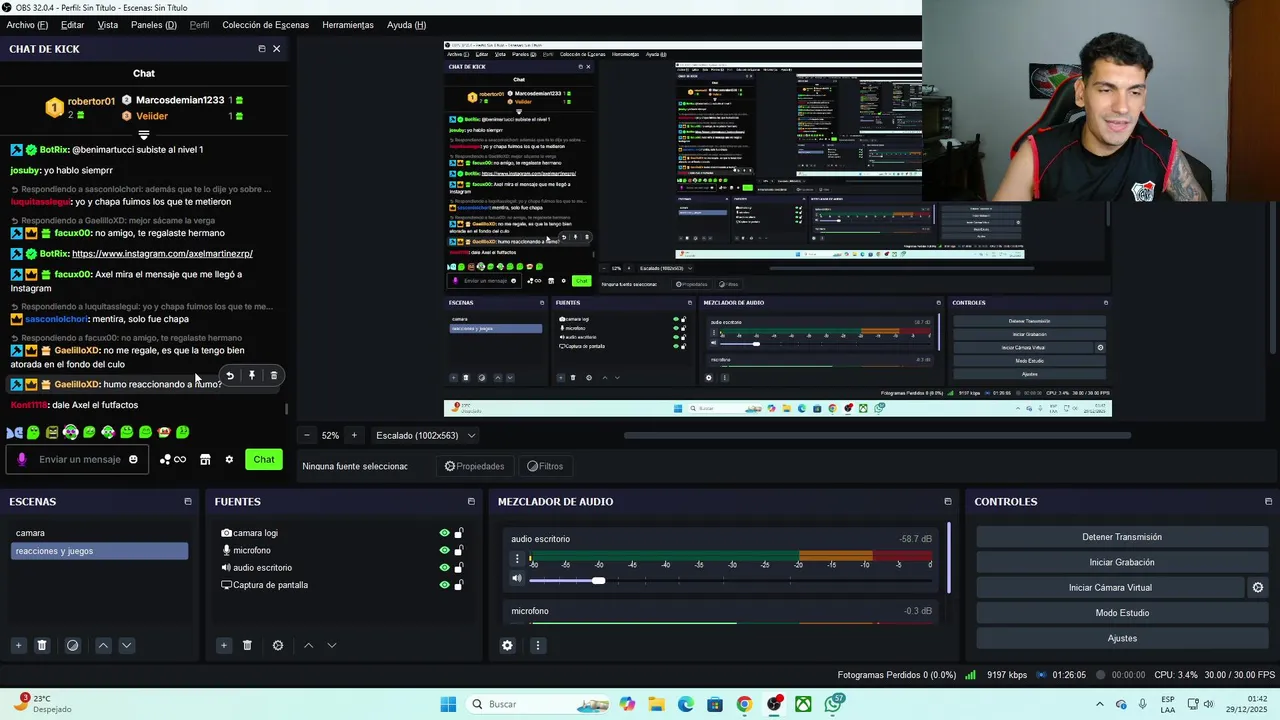The height and width of the screenshot is (720, 1280).
Task: Click Iniciar Grabación button
Action: pyautogui.click(x=1122, y=562)
